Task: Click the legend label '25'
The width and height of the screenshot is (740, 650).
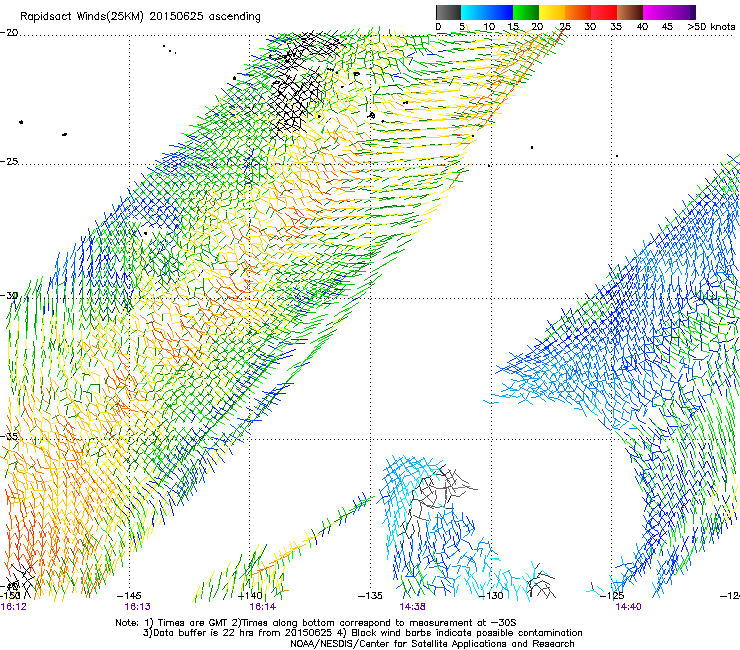Action: pyautogui.click(x=565, y=26)
